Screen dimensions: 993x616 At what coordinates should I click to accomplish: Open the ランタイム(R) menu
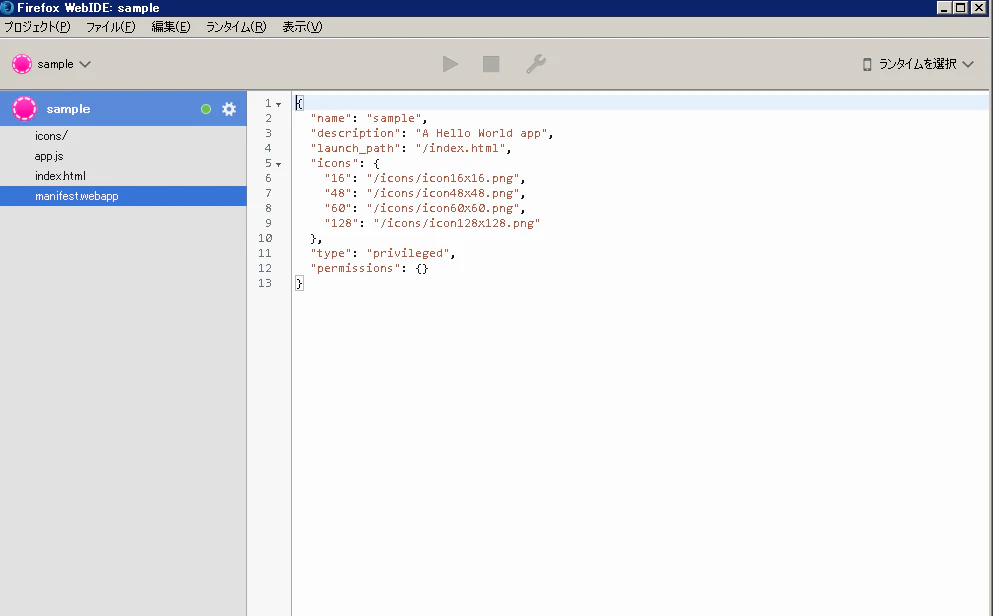click(236, 27)
